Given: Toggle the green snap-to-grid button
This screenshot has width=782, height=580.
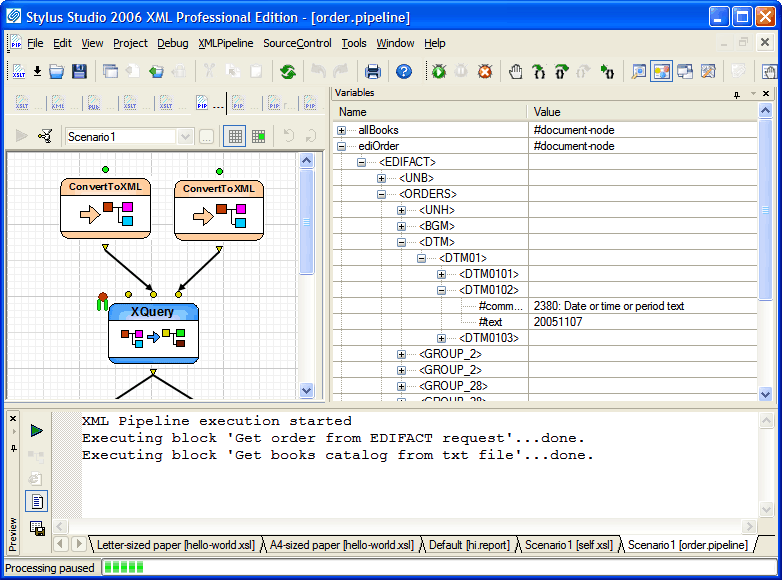Looking at the screenshot, I should 258,136.
